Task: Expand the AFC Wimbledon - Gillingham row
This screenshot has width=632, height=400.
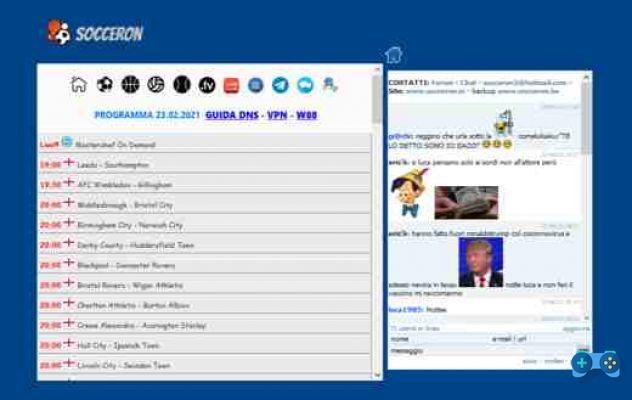Action: pyautogui.click(x=204, y=184)
